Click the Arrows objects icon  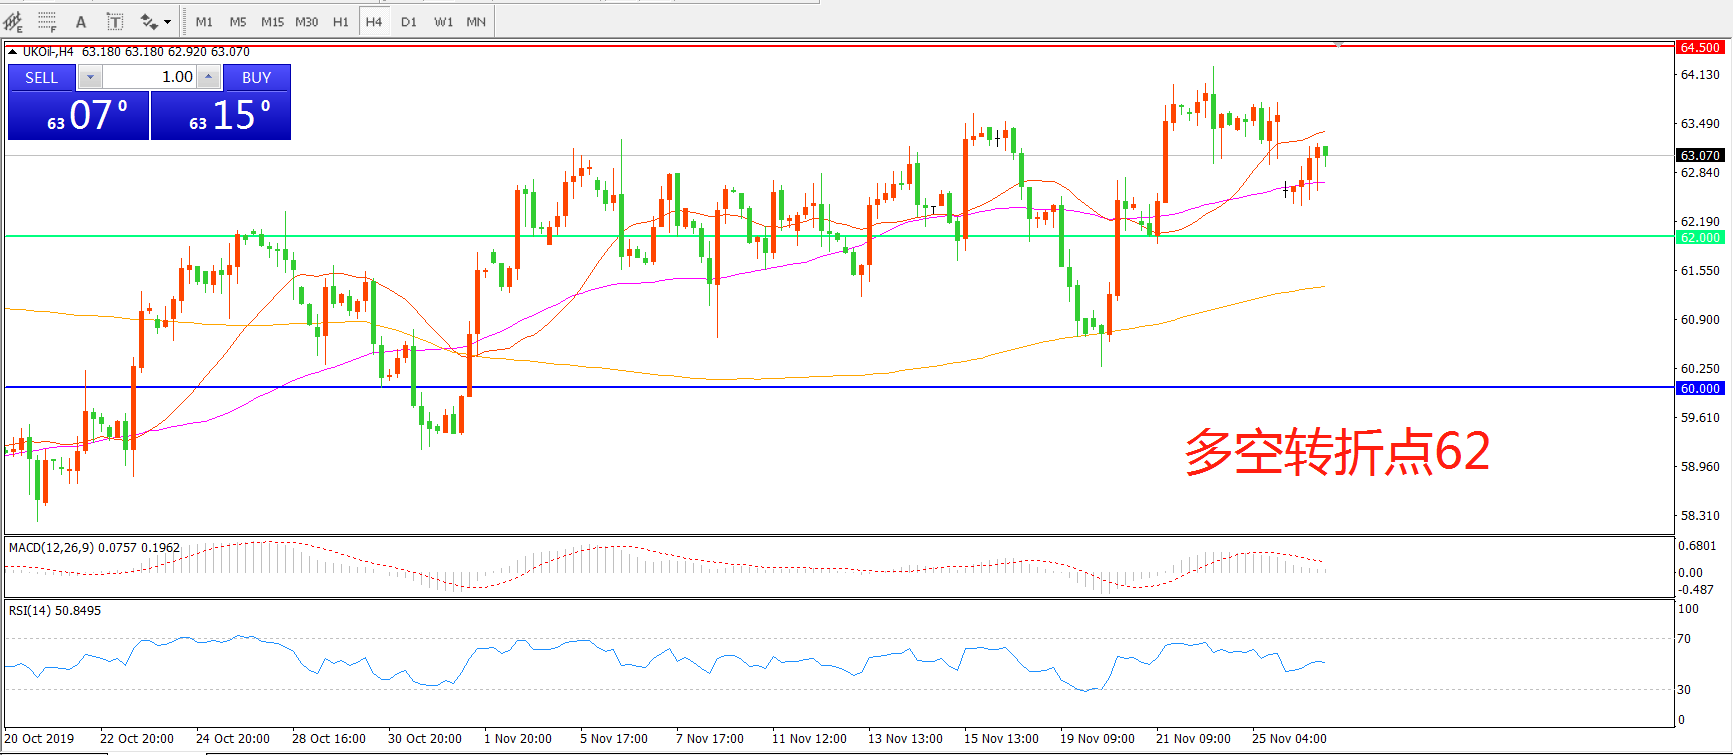tap(149, 21)
